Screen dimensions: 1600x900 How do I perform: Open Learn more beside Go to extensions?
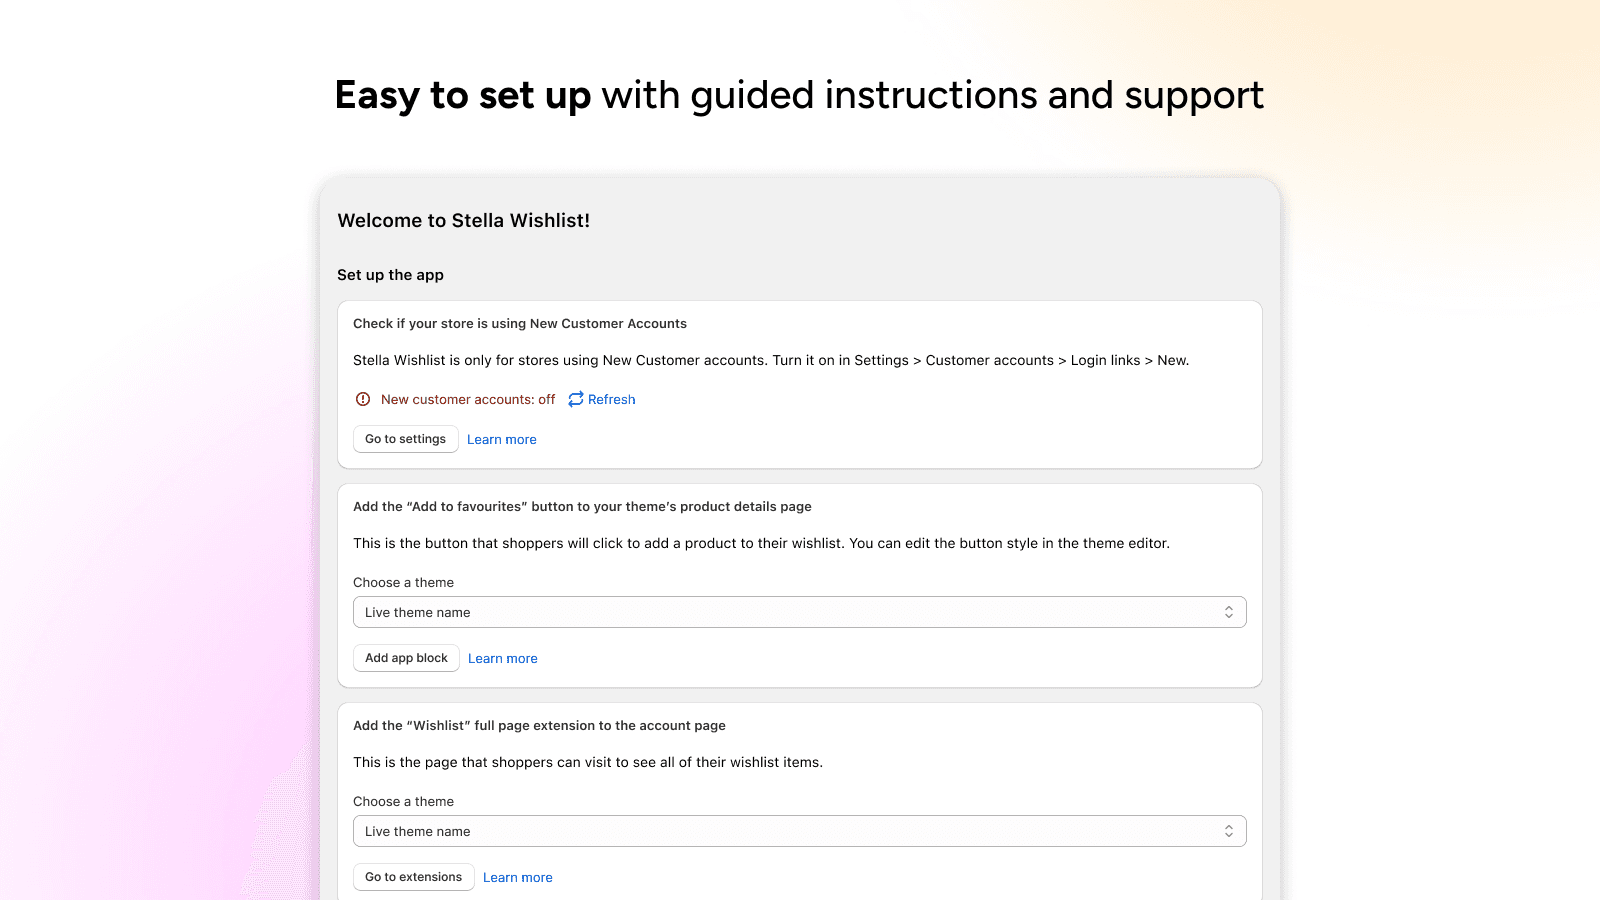click(517, 878)
